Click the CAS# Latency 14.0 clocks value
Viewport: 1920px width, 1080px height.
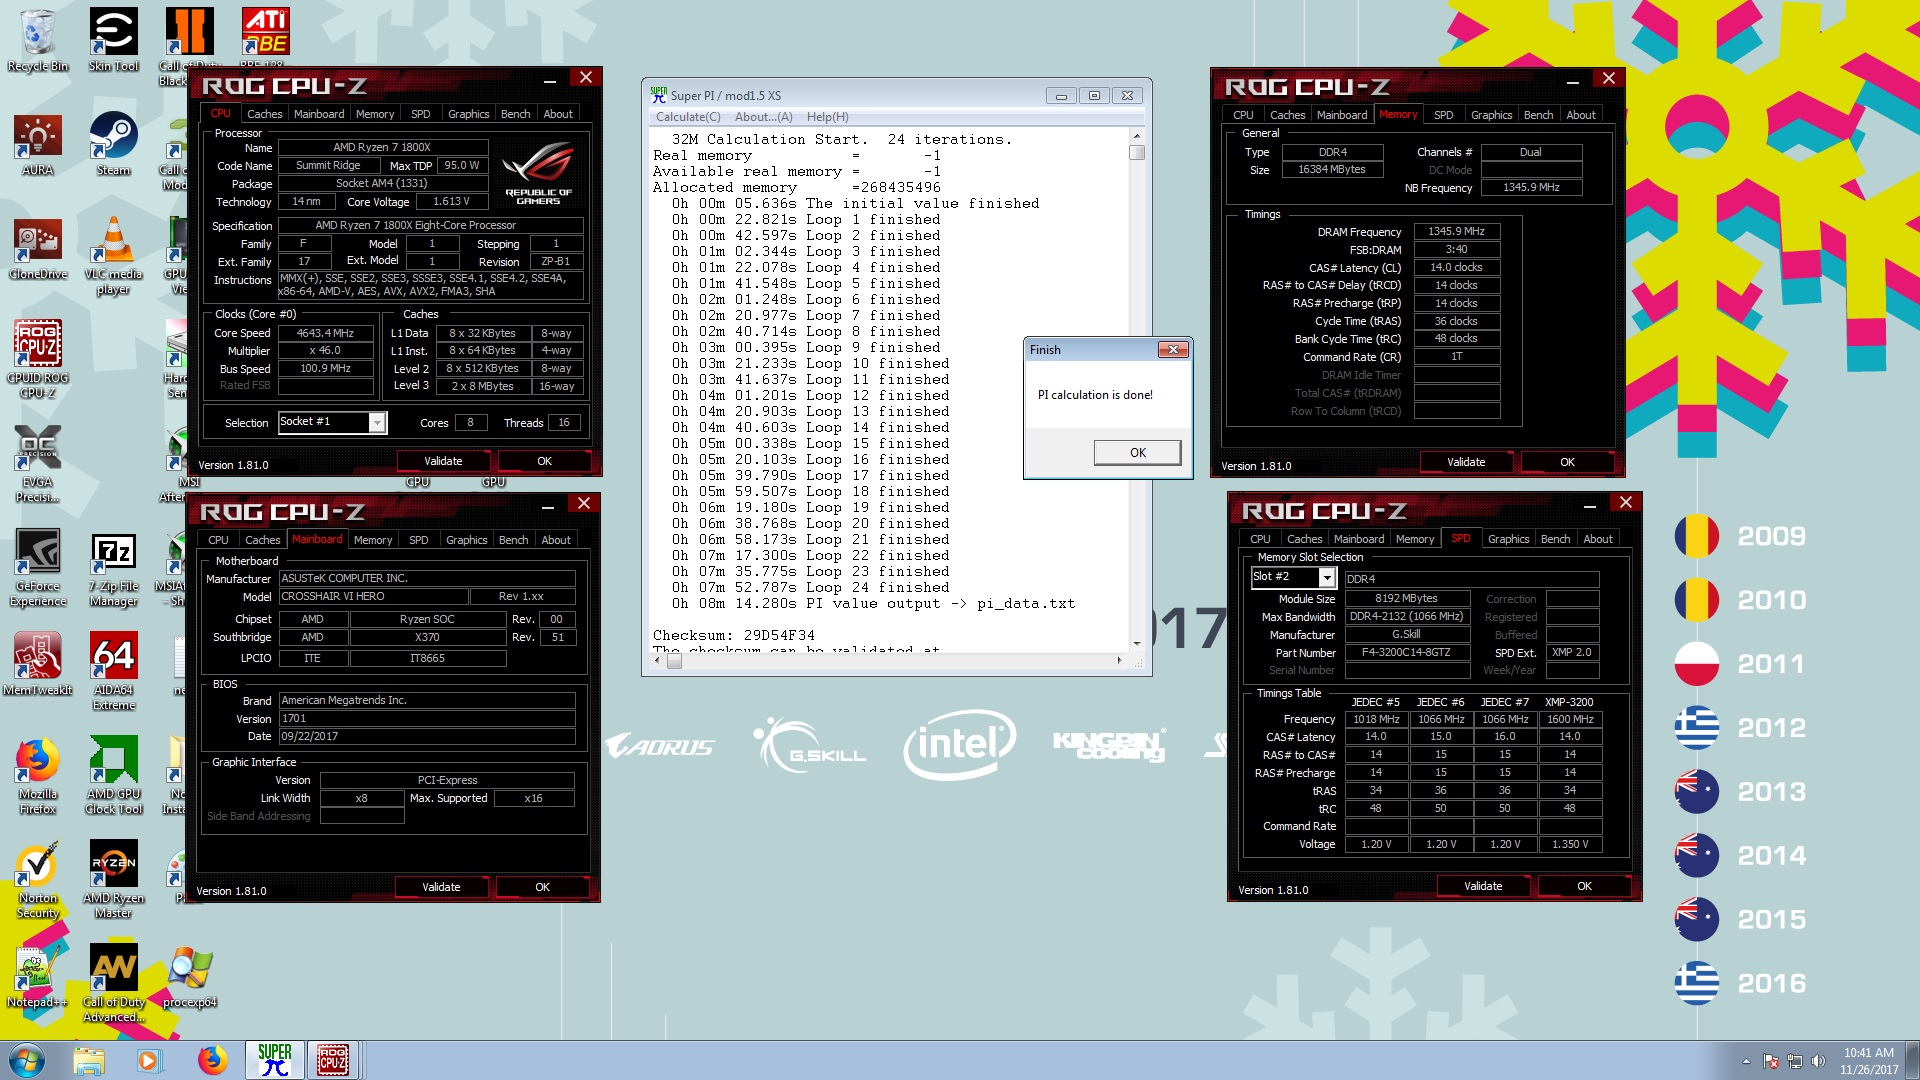pos(1456,267)
